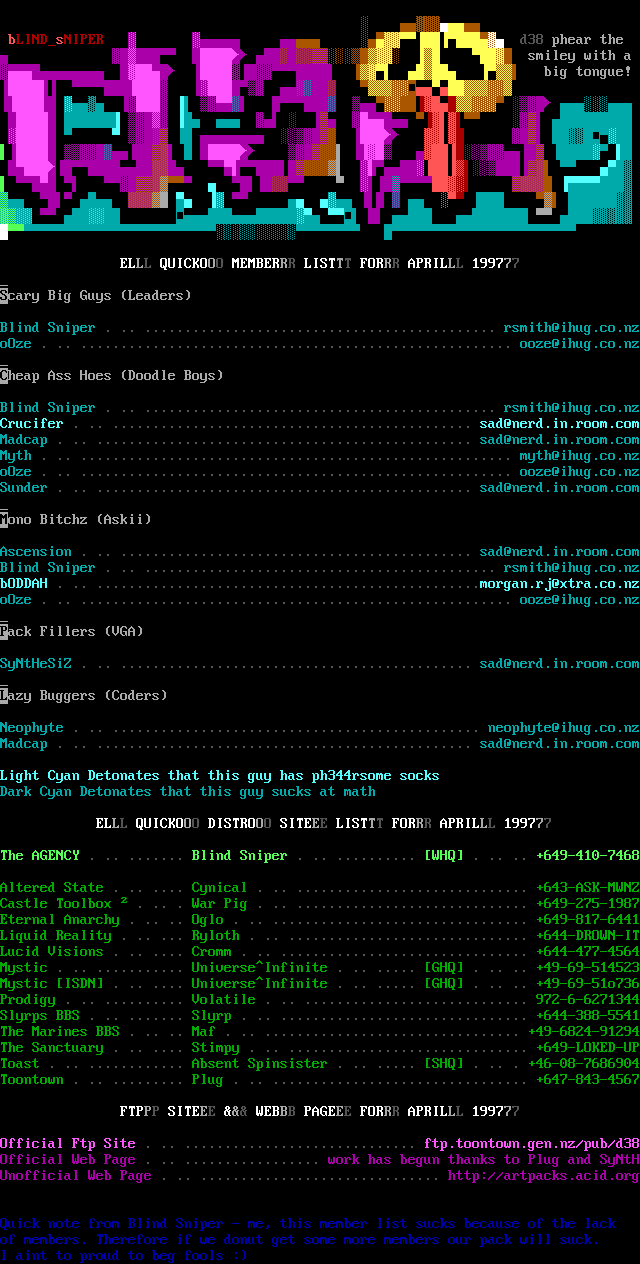This screenshot has width=640, height=1264.
Task: Click the bLIND_sNIPER signature at top left
Action: coord(56,40)
